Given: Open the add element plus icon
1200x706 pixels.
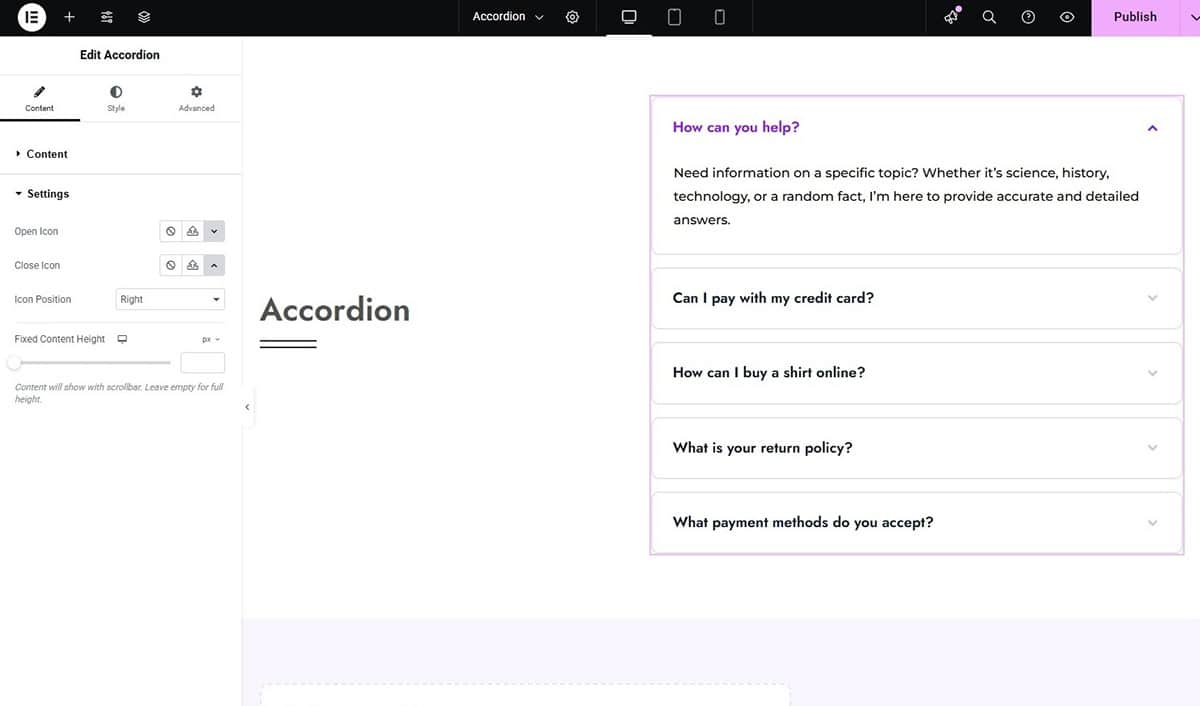Looking at the screenshot, I should (69, 17).
